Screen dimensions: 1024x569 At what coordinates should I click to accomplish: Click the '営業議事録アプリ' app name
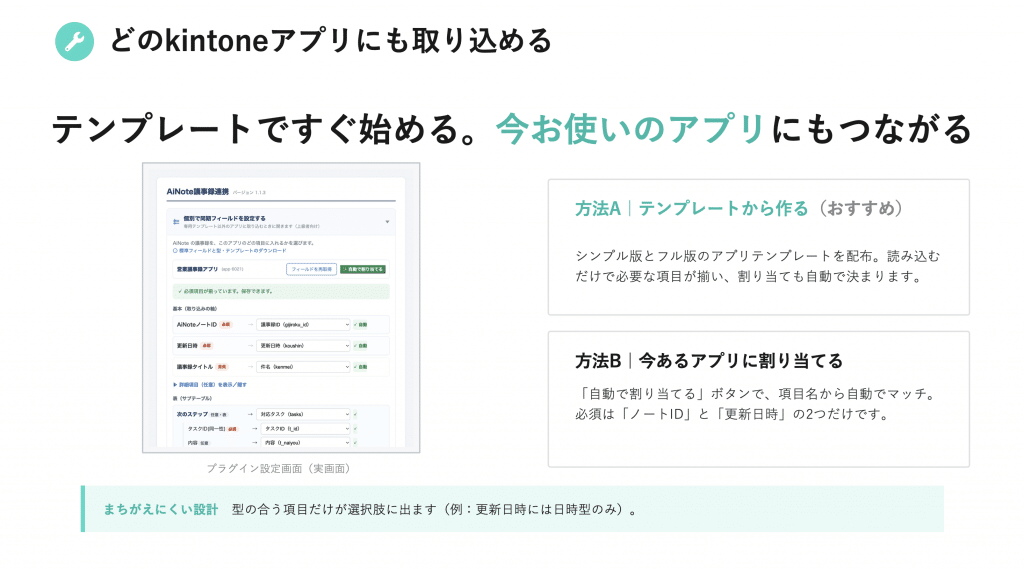pos(197,269)
